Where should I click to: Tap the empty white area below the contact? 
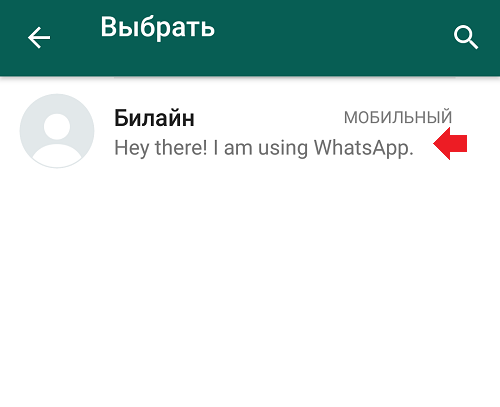pyautogui.click(x=250, y=287)
